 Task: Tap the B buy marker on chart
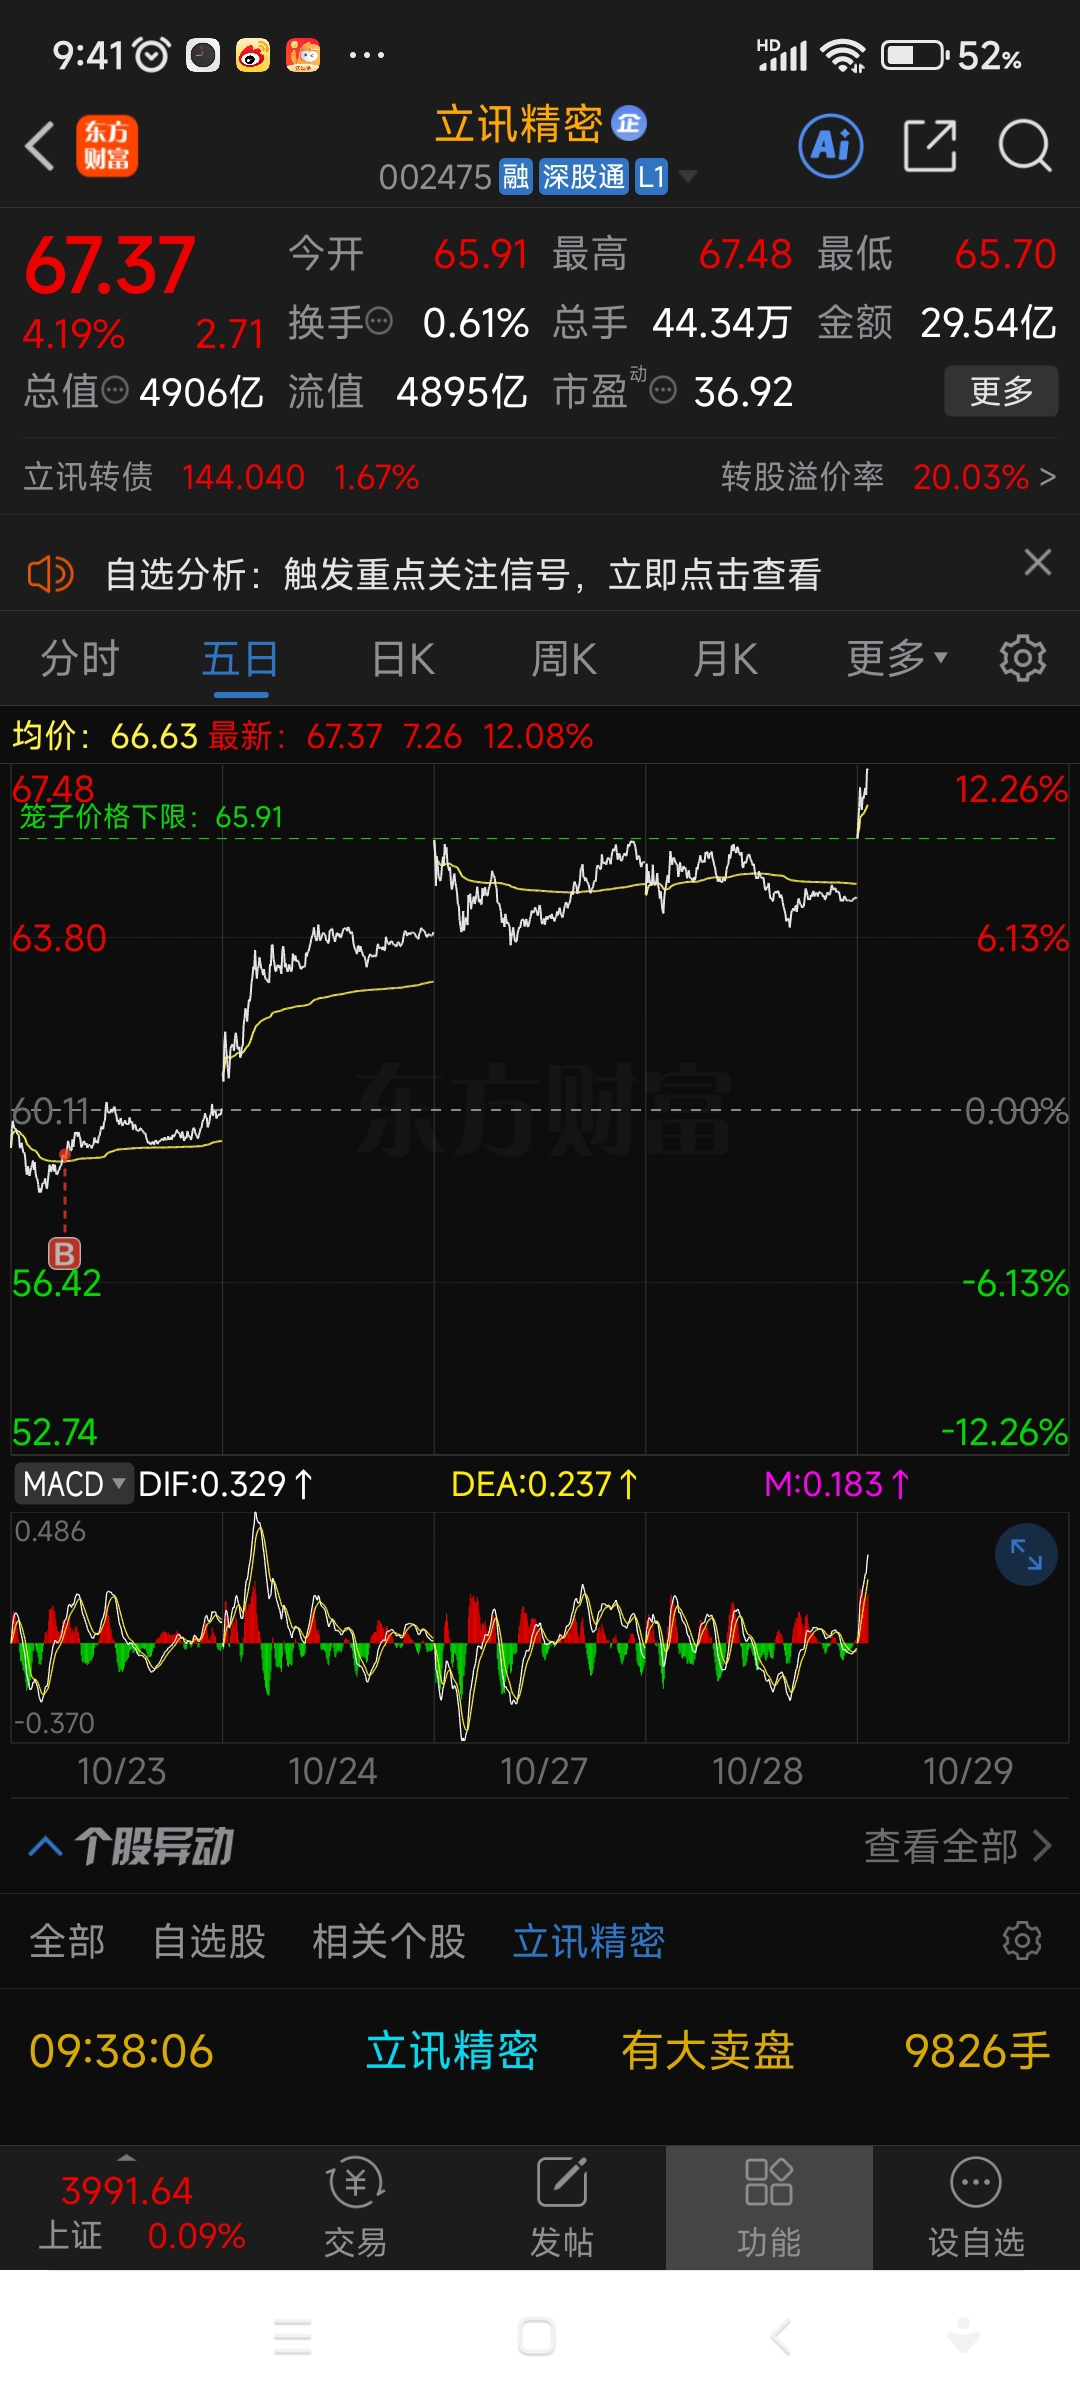coord(65,1253)
